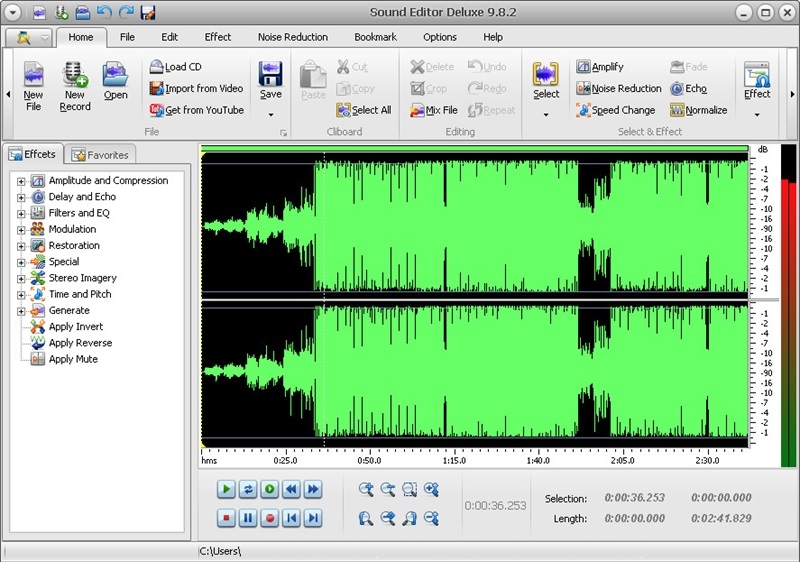Click the large Effect icon
This screenshot has width=800, height=562.
757,74
